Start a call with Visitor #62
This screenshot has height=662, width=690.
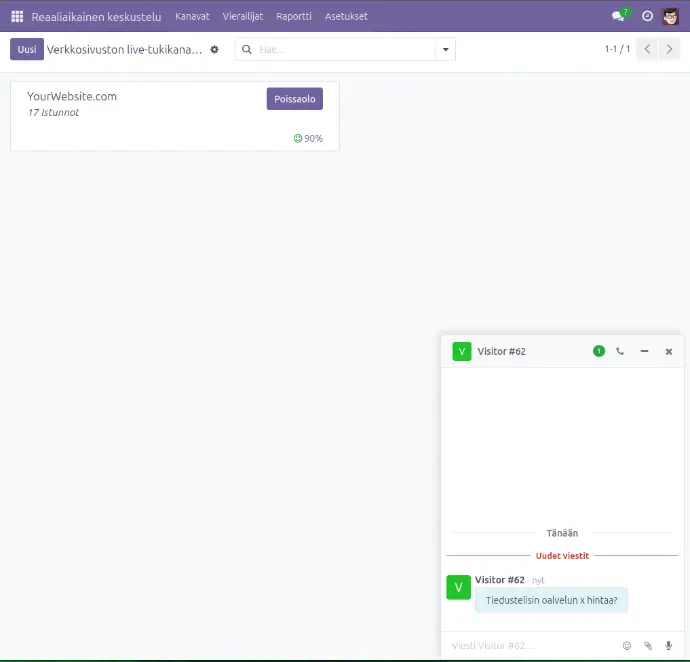click(x=620, y=351)
